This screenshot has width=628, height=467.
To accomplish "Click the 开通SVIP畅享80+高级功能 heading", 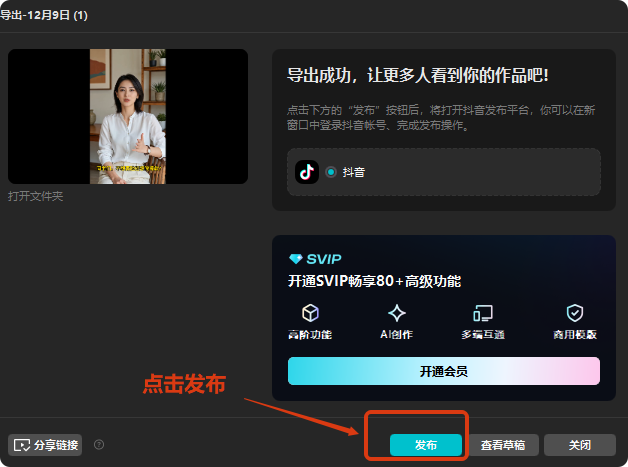I will click(374, 281).
